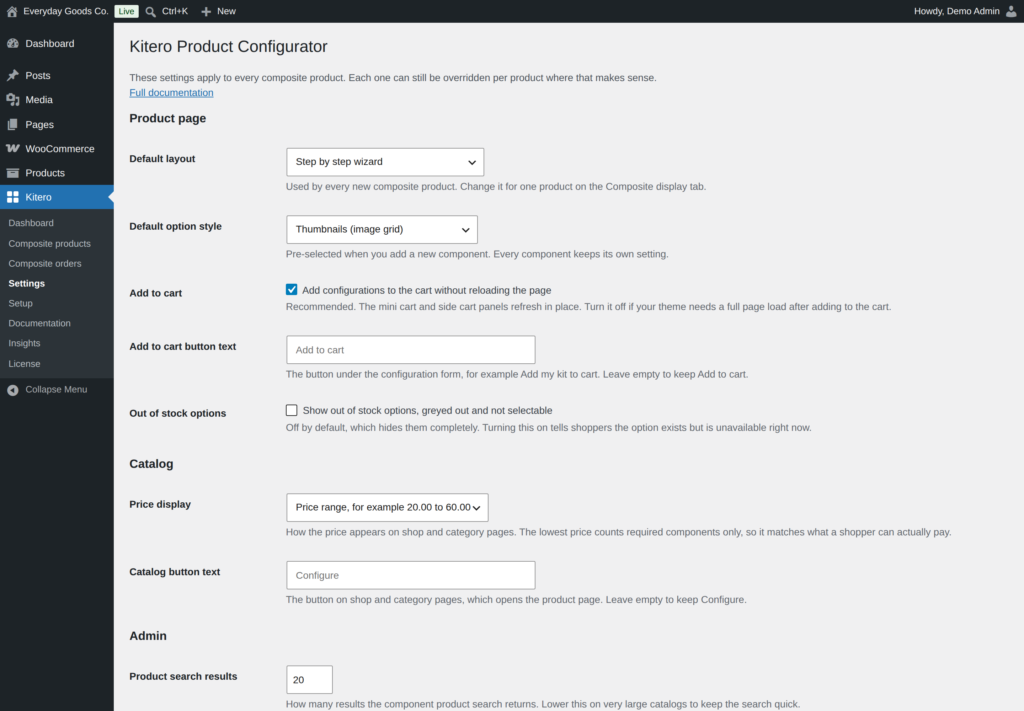Image resolution: width=1024 pixels, height=711 pixels.
Task: Click New in the admin bar
Action: 226,11
